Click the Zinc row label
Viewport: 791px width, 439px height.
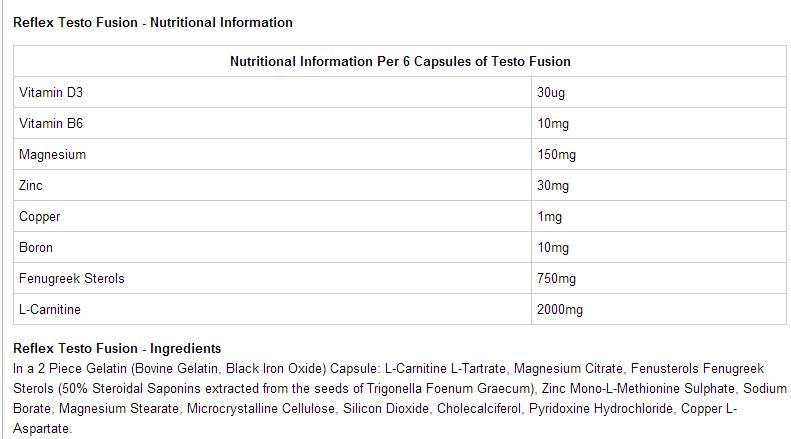click(x=31, y=186)
